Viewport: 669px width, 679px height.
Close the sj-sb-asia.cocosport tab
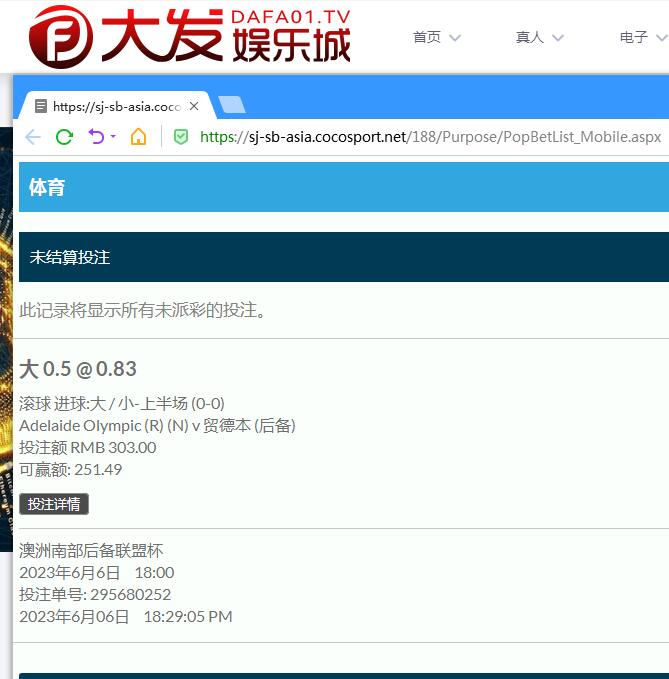click(x=194, y=106)
